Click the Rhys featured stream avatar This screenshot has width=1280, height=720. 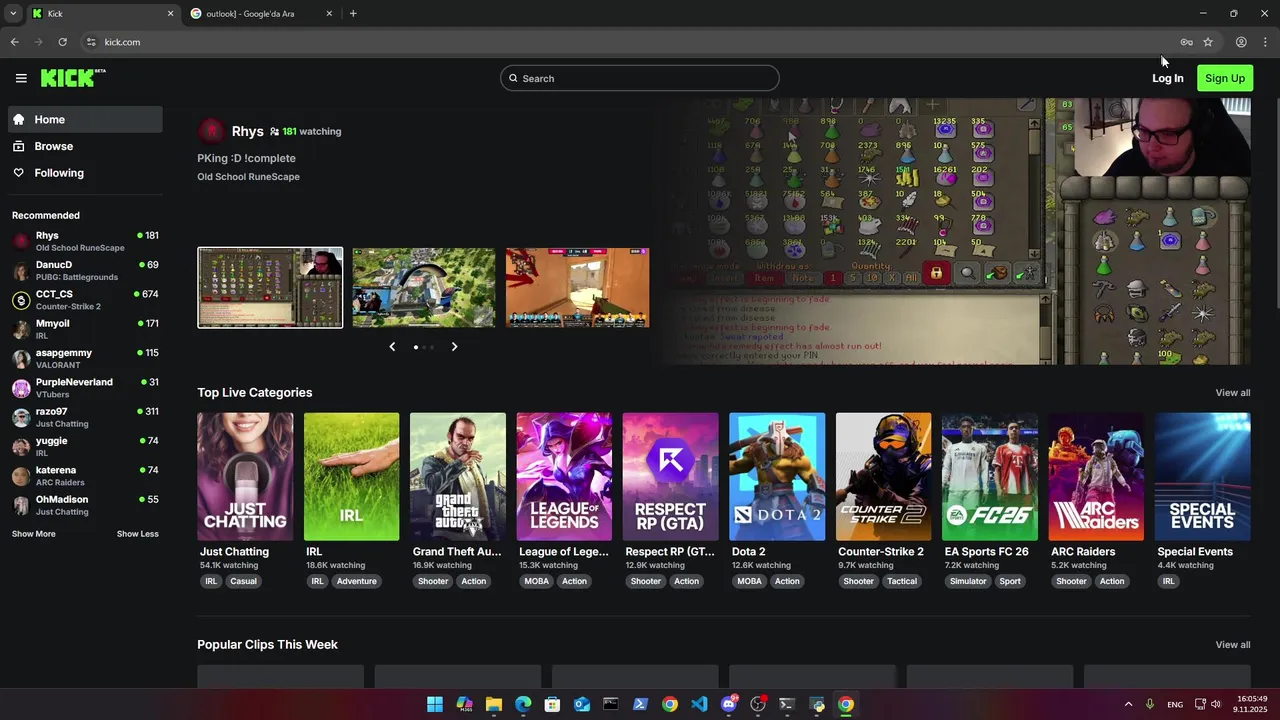[x=211, y=131]
